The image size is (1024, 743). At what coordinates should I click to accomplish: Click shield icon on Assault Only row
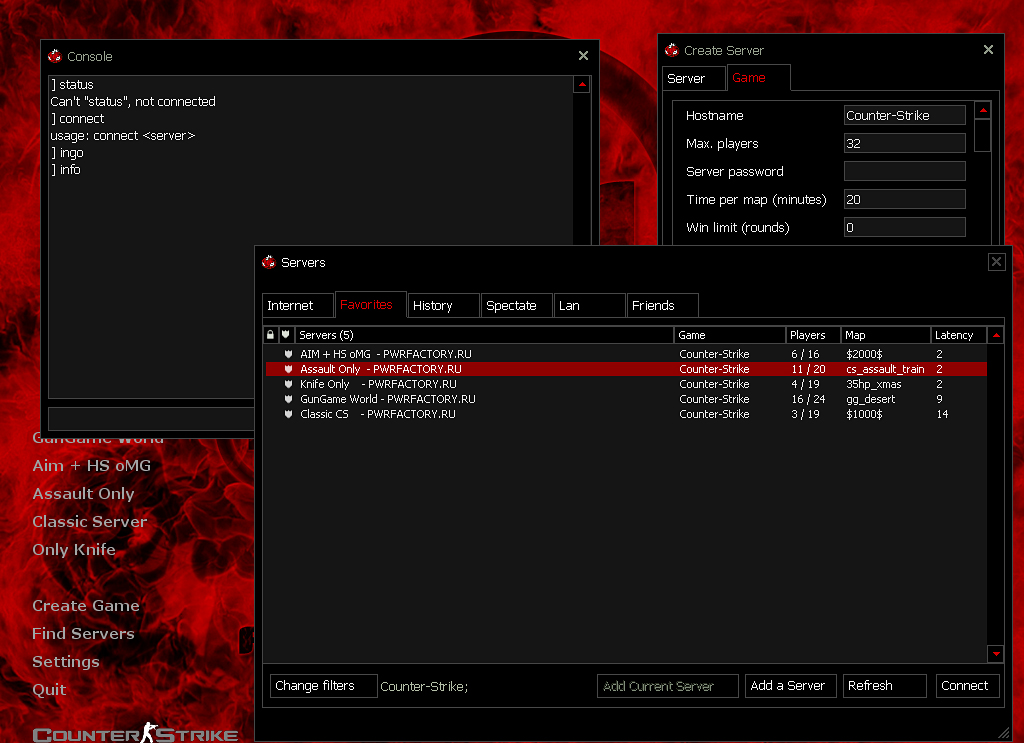pos(288,369)
